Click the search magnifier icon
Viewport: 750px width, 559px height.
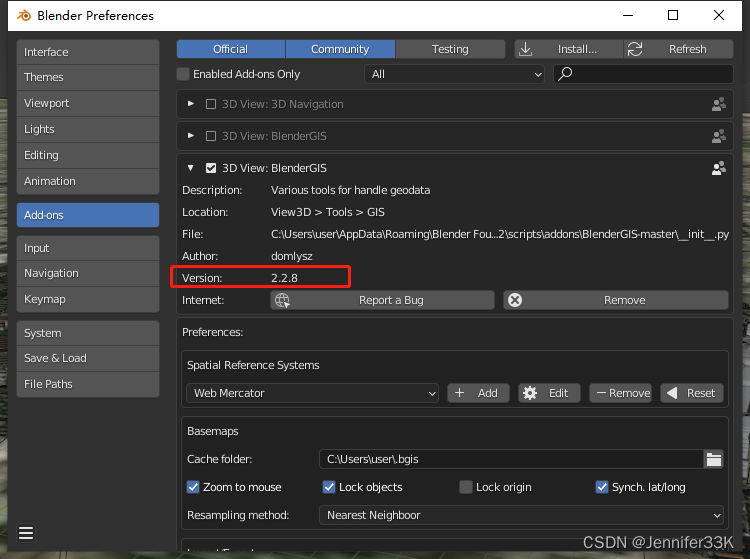click(x=565, y=74)
